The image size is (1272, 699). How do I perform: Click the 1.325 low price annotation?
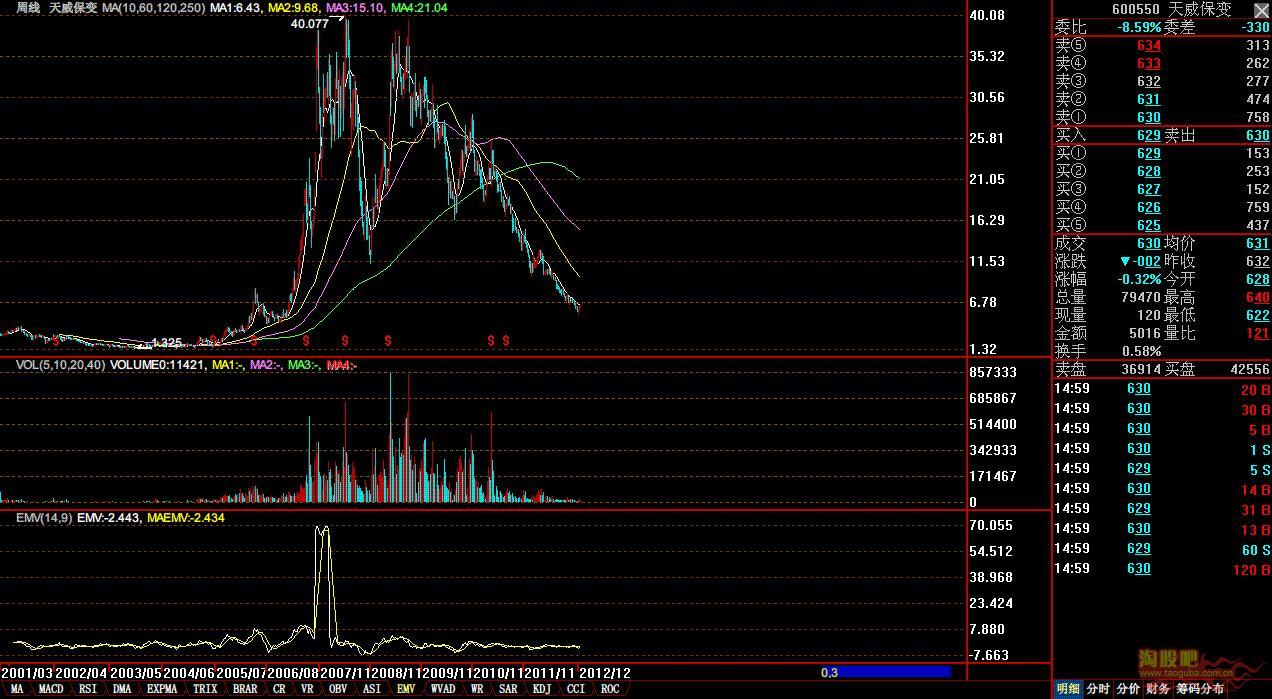(165, 343)
